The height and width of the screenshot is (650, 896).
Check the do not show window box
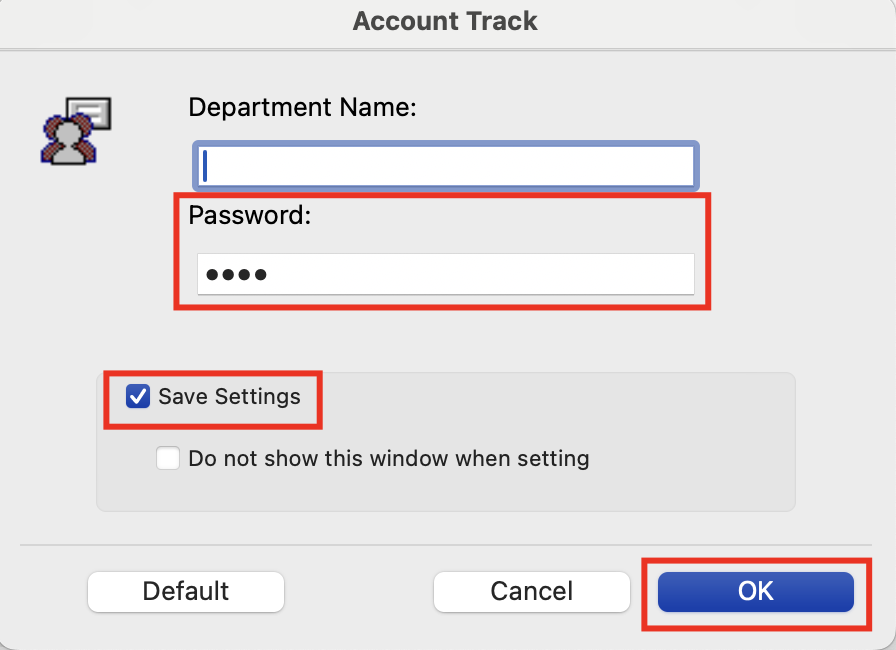[169, 459]
